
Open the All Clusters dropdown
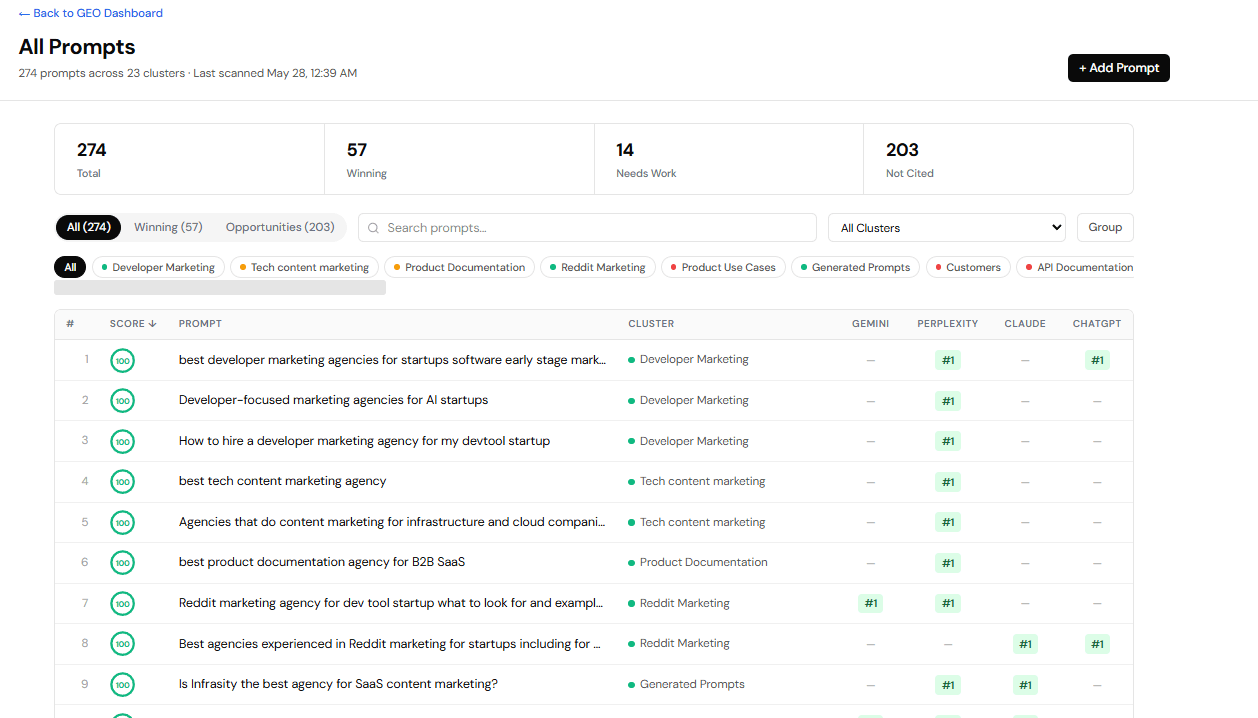click(946, 227)
